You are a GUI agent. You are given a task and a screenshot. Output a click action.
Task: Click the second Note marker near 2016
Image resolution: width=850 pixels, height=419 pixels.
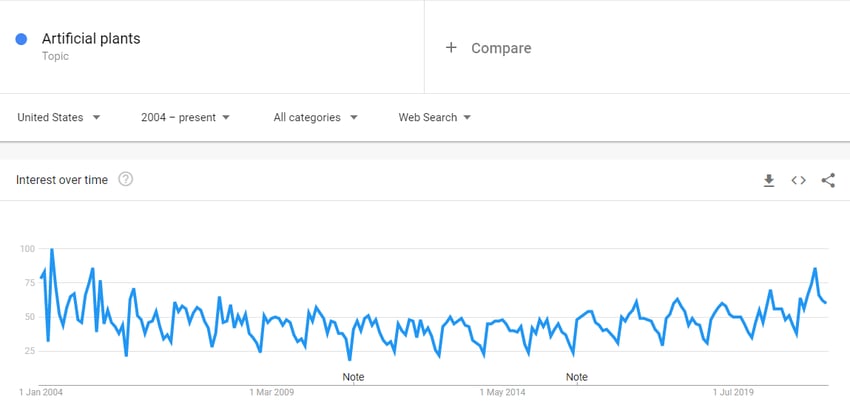577,377
